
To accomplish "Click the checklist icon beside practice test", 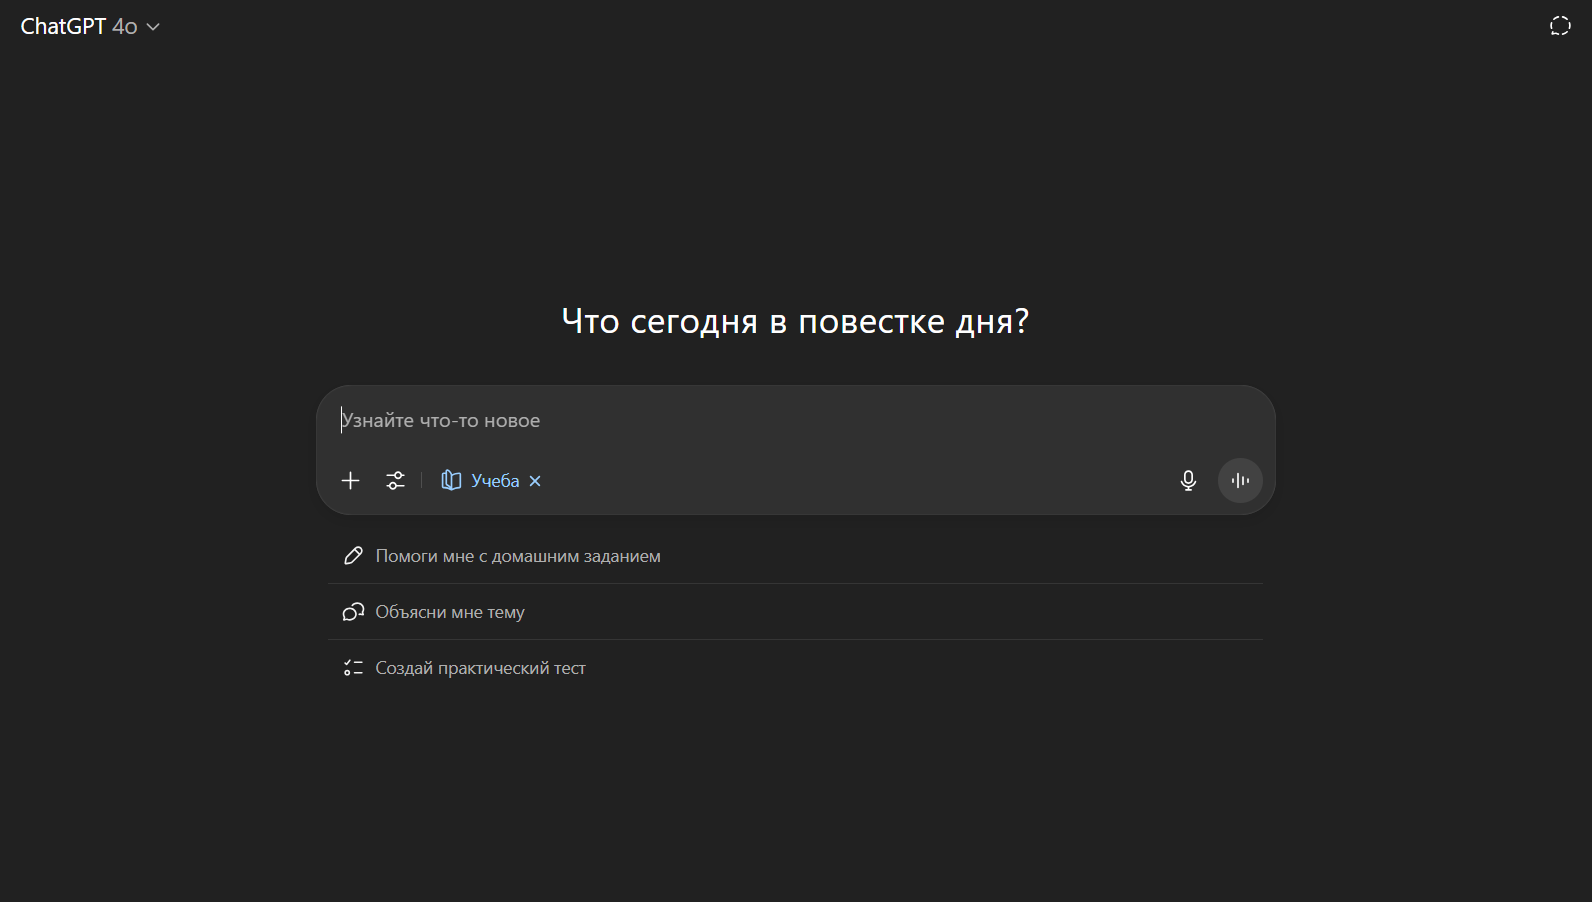I will 353,668.
